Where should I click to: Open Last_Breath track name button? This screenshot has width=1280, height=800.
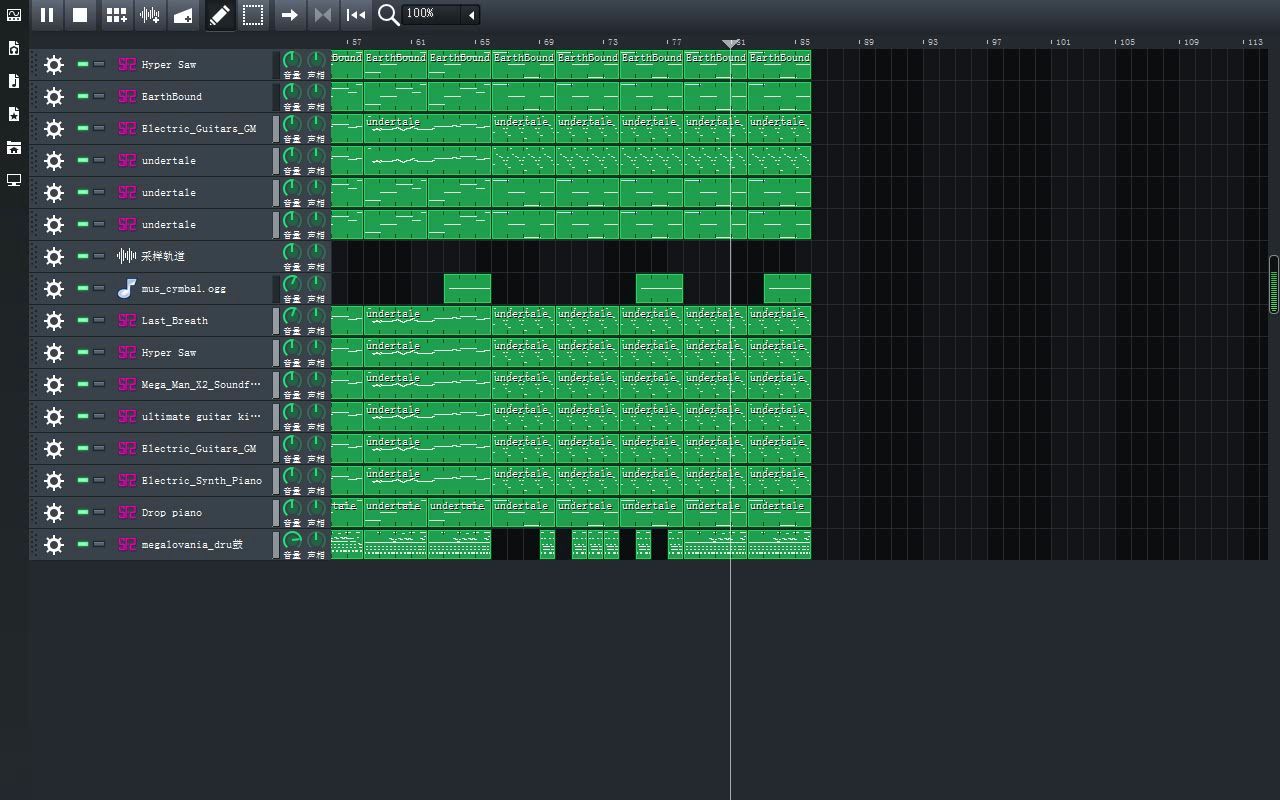tap(192, 321)
